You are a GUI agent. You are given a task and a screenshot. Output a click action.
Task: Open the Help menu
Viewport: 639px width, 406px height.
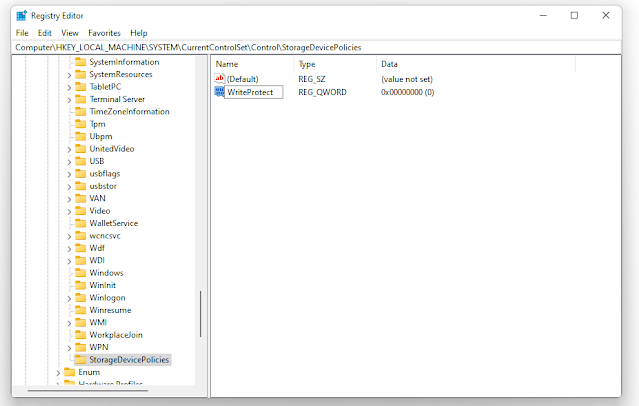[139, 33]
